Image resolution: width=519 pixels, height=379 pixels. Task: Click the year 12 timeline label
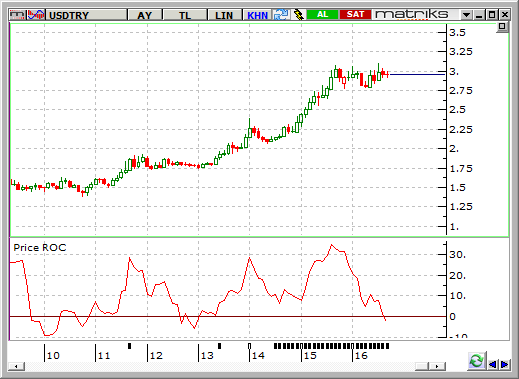click(x=156, y=356)
